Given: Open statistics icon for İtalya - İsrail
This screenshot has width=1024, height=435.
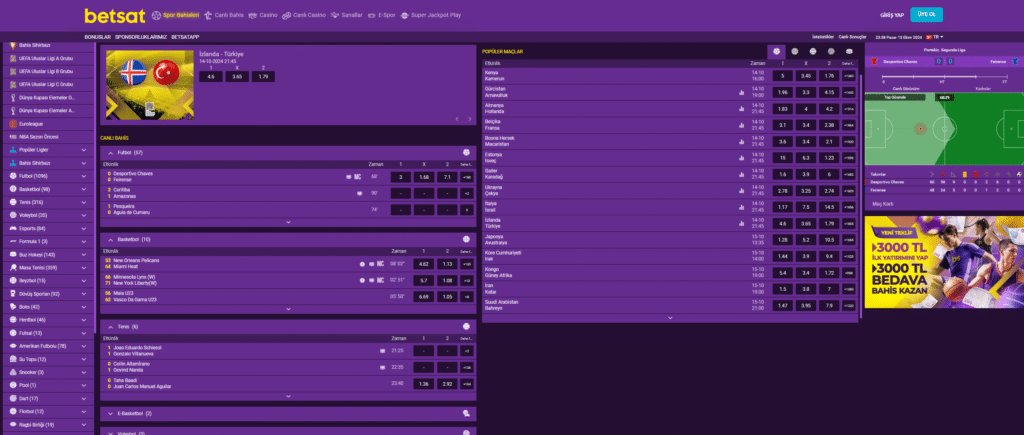Looking at the screenshot, I should click(741, 207).
